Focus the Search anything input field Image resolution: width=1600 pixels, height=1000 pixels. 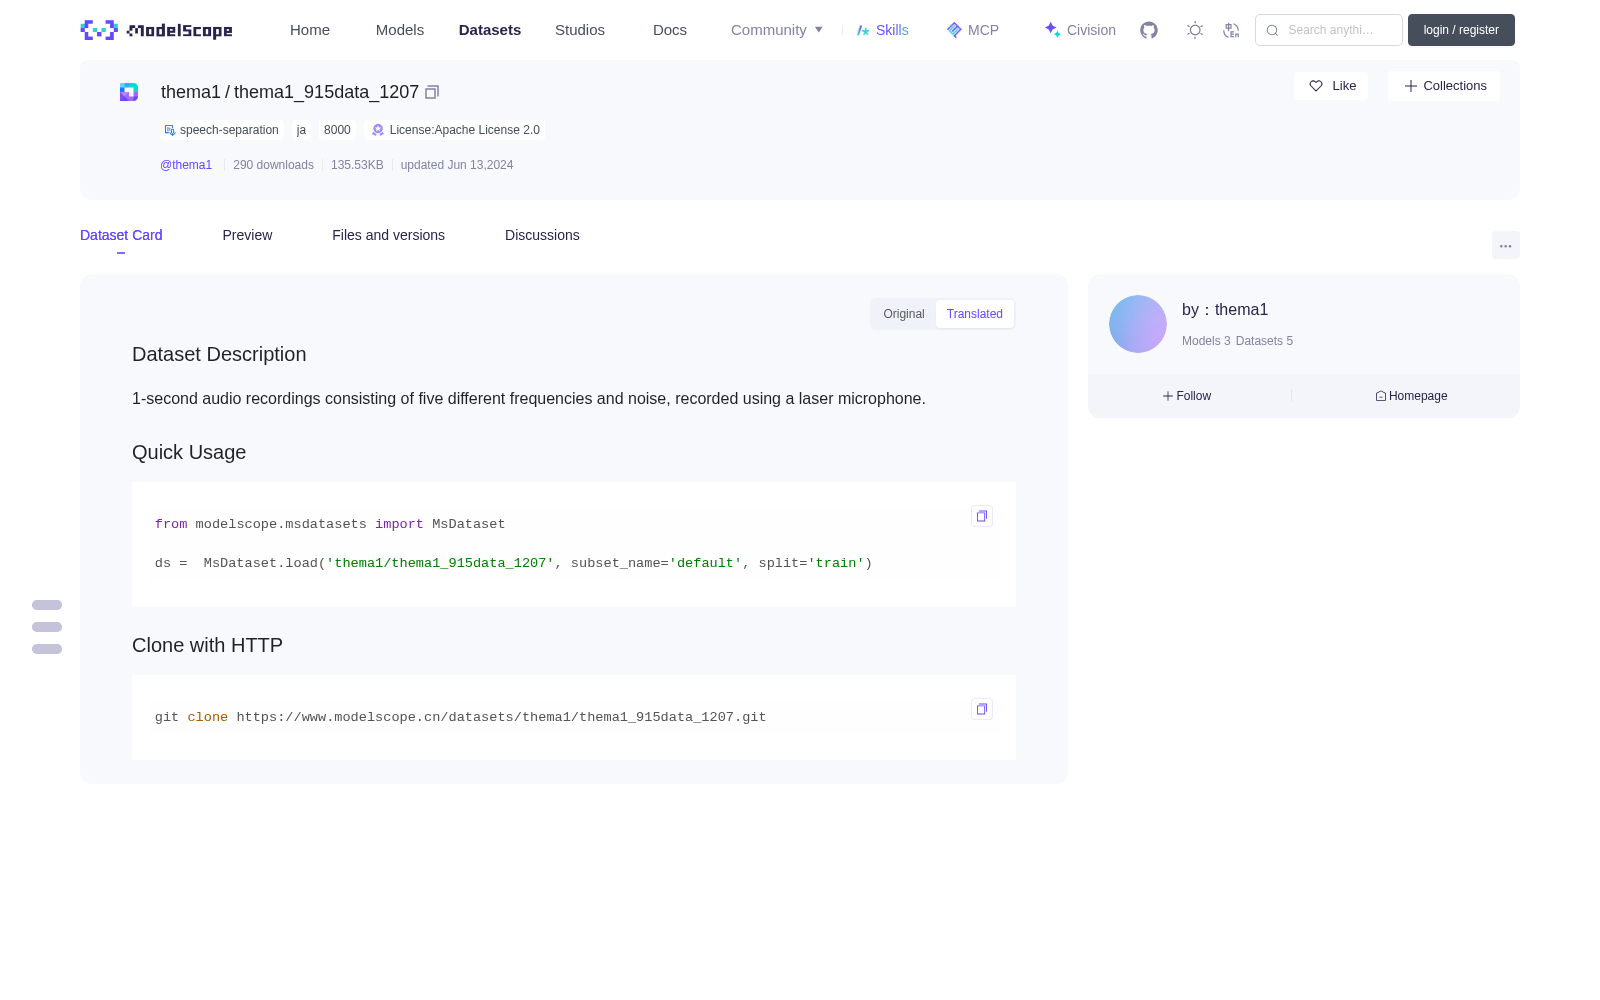pos(1329,30)
